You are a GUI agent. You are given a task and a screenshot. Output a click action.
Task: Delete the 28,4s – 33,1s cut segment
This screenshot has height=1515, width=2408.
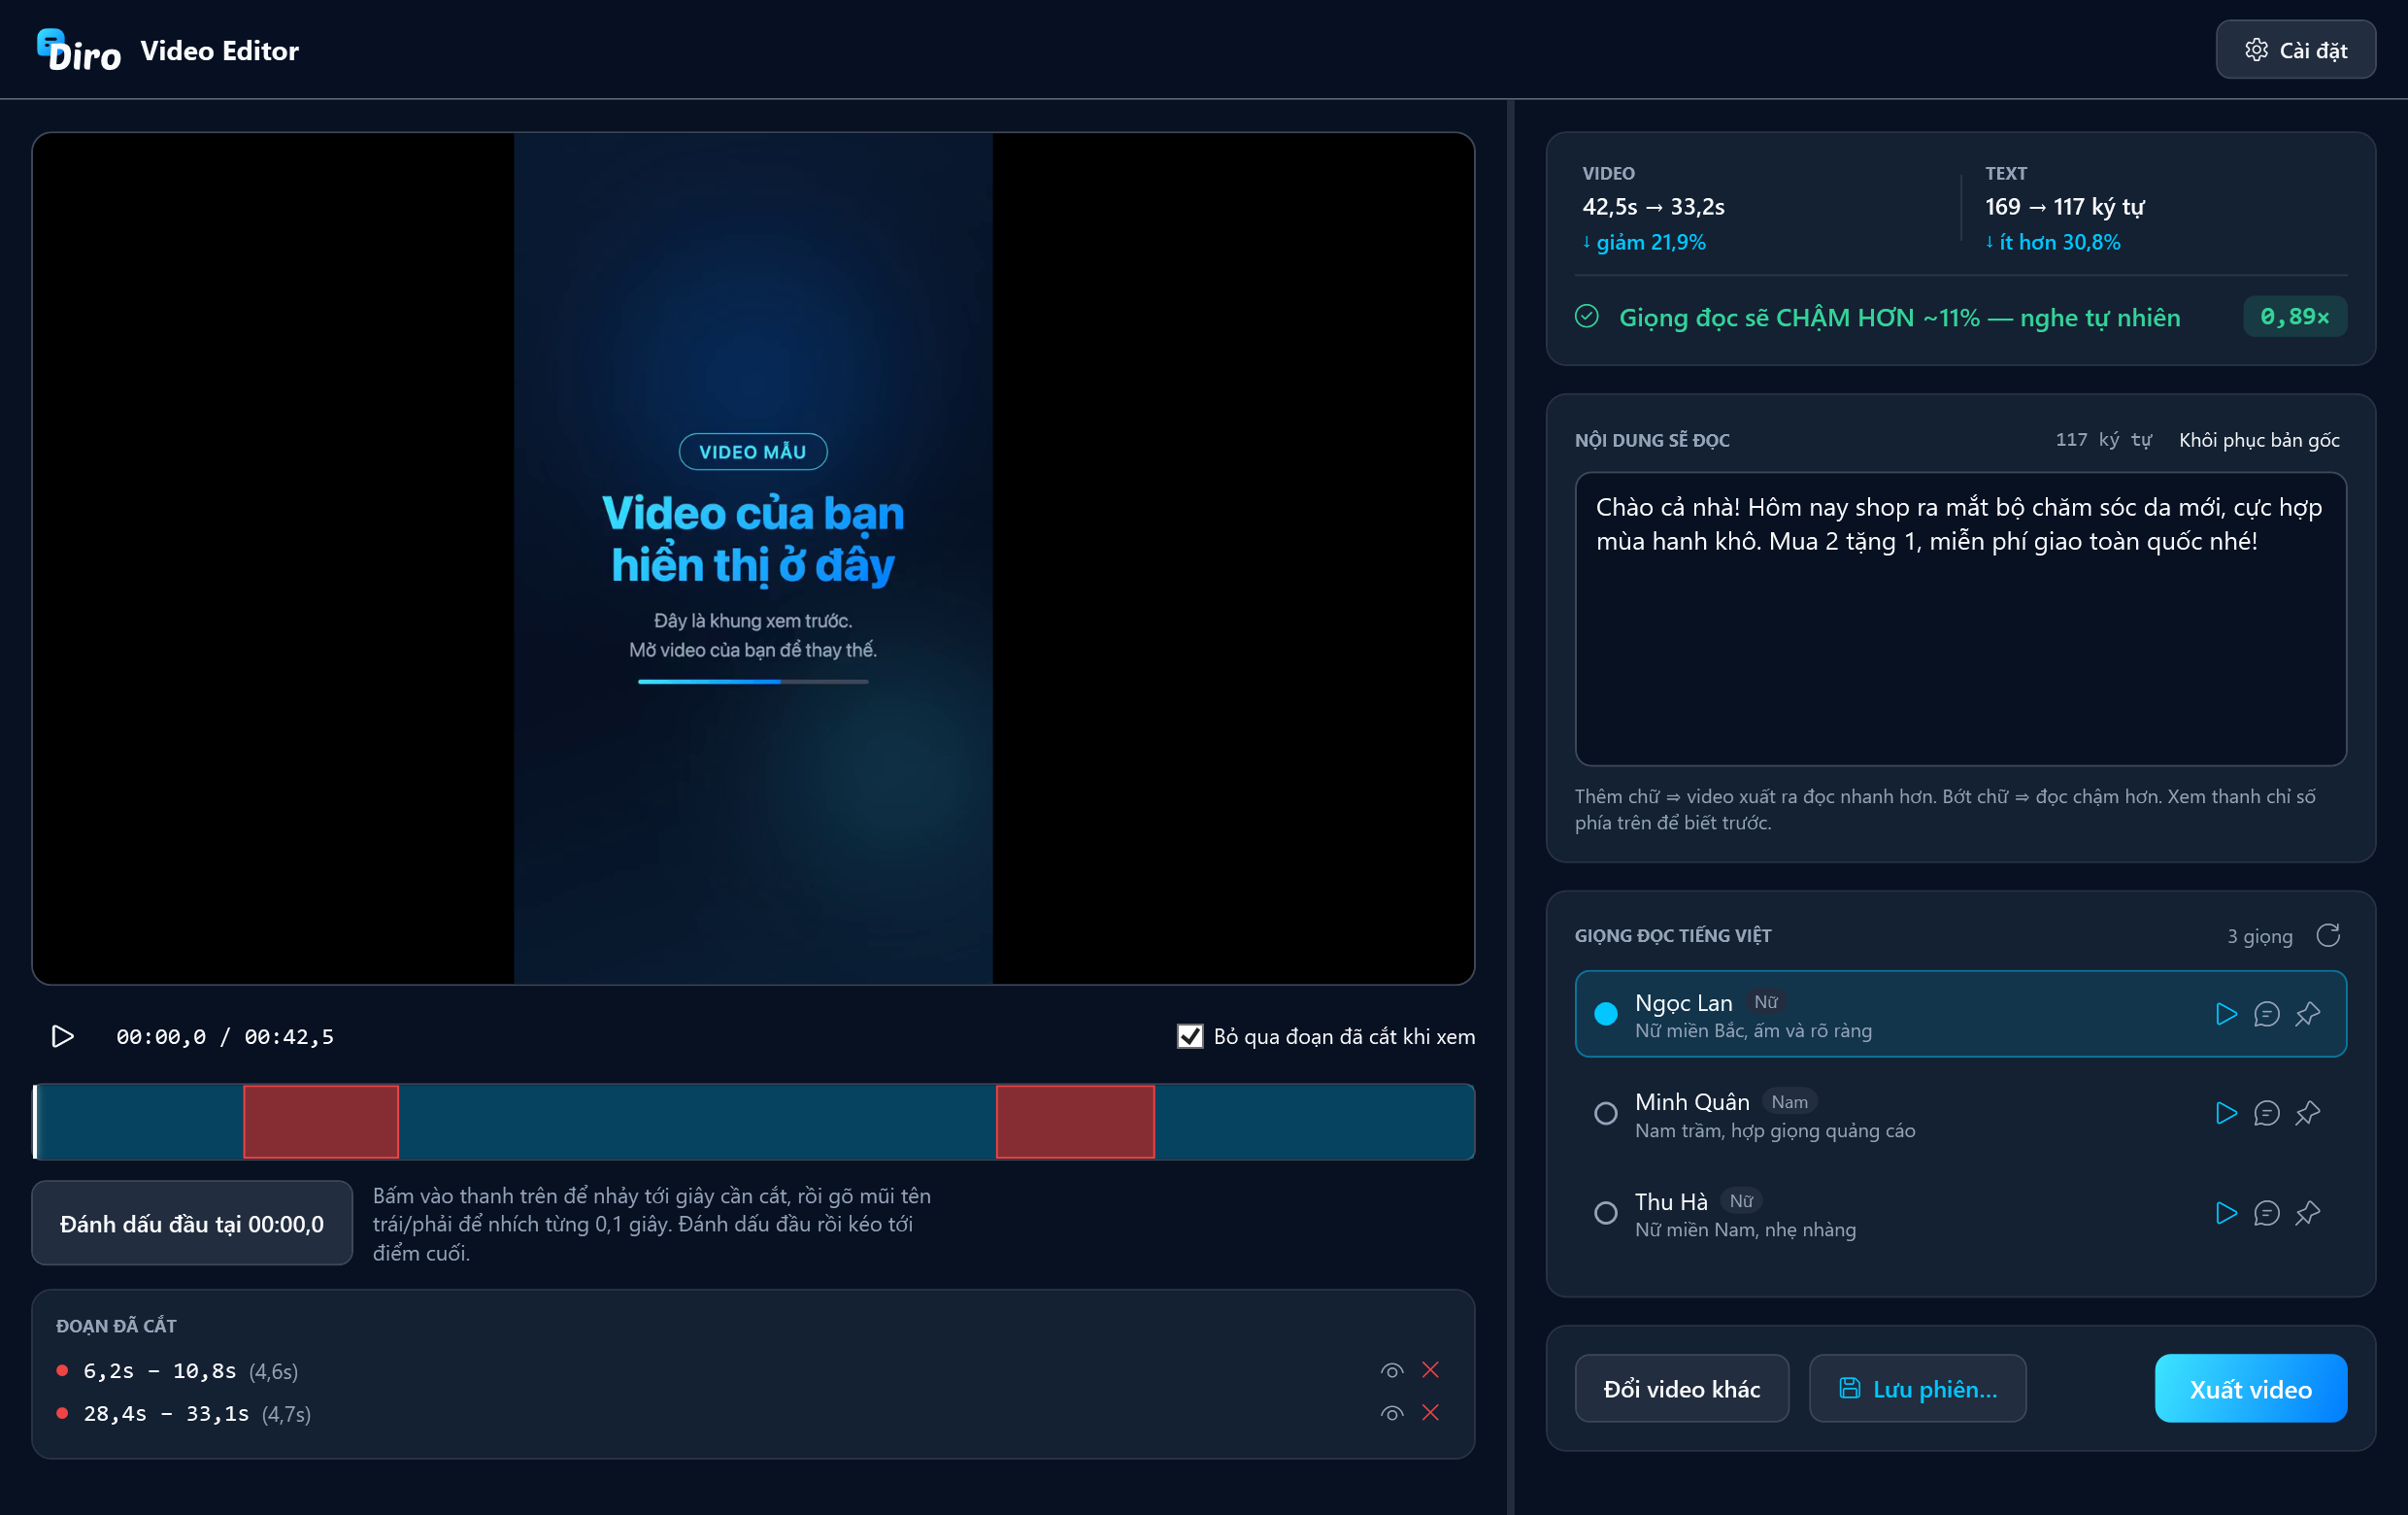click(x=1430, y=1412)
